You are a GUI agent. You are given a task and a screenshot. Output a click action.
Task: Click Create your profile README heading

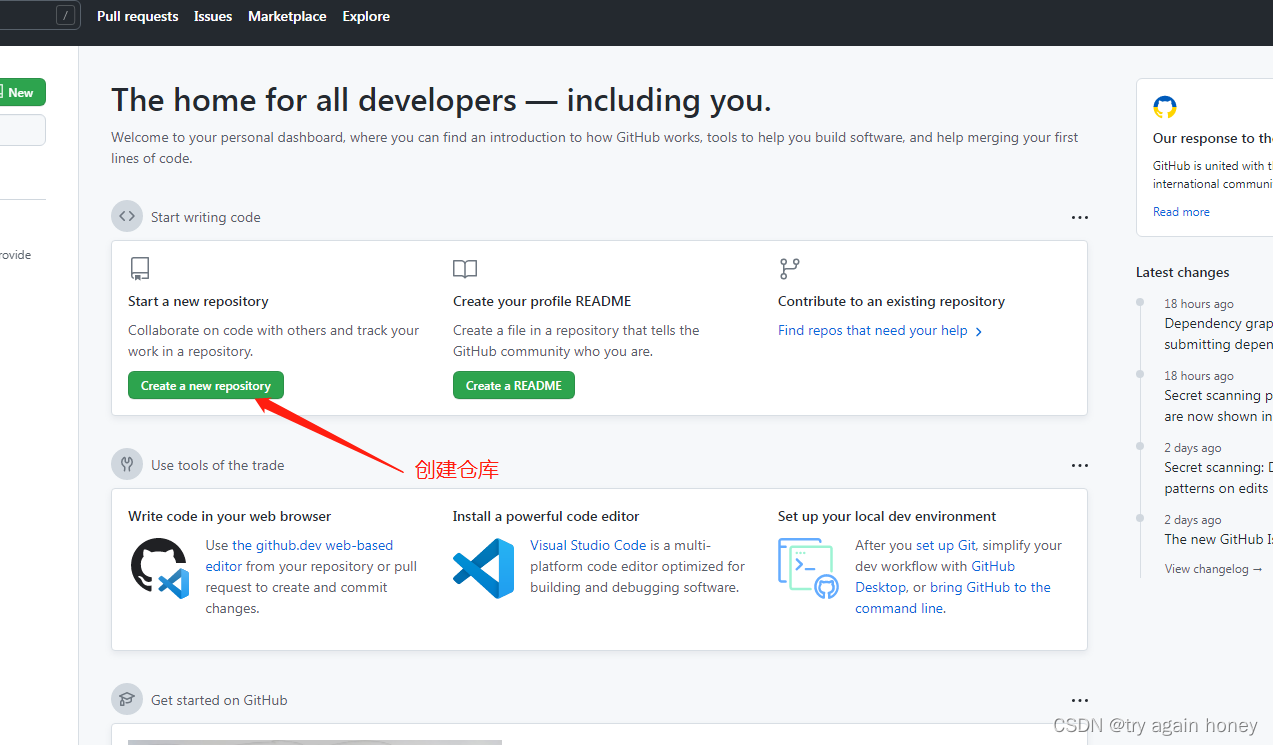pos(542,301)
